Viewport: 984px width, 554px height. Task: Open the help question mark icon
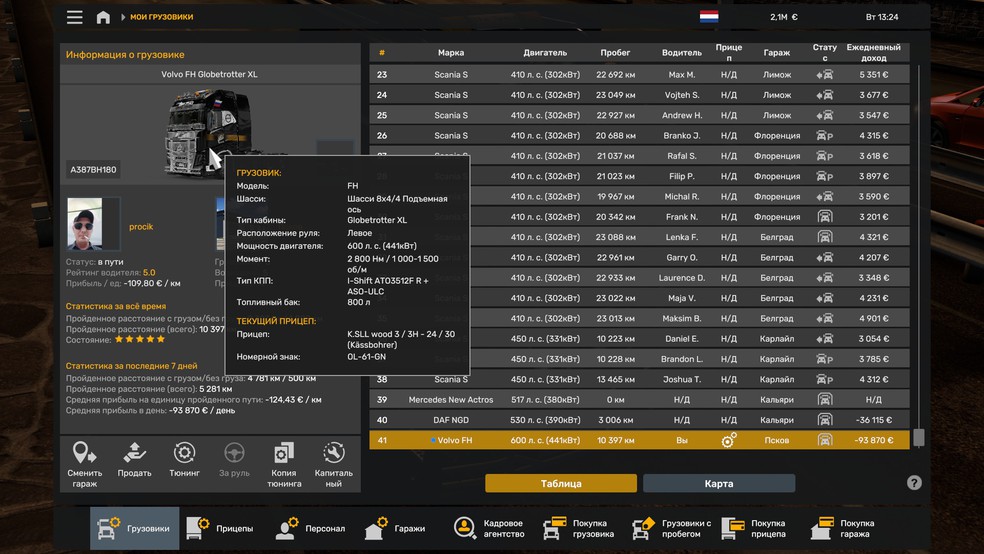(914, 482)
